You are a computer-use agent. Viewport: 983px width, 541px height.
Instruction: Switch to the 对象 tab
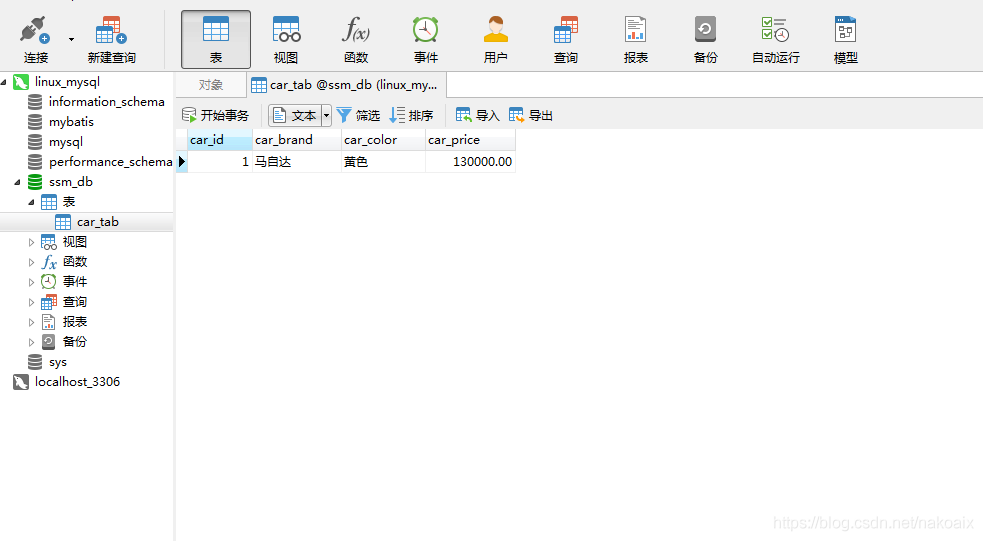coord(211,85)
